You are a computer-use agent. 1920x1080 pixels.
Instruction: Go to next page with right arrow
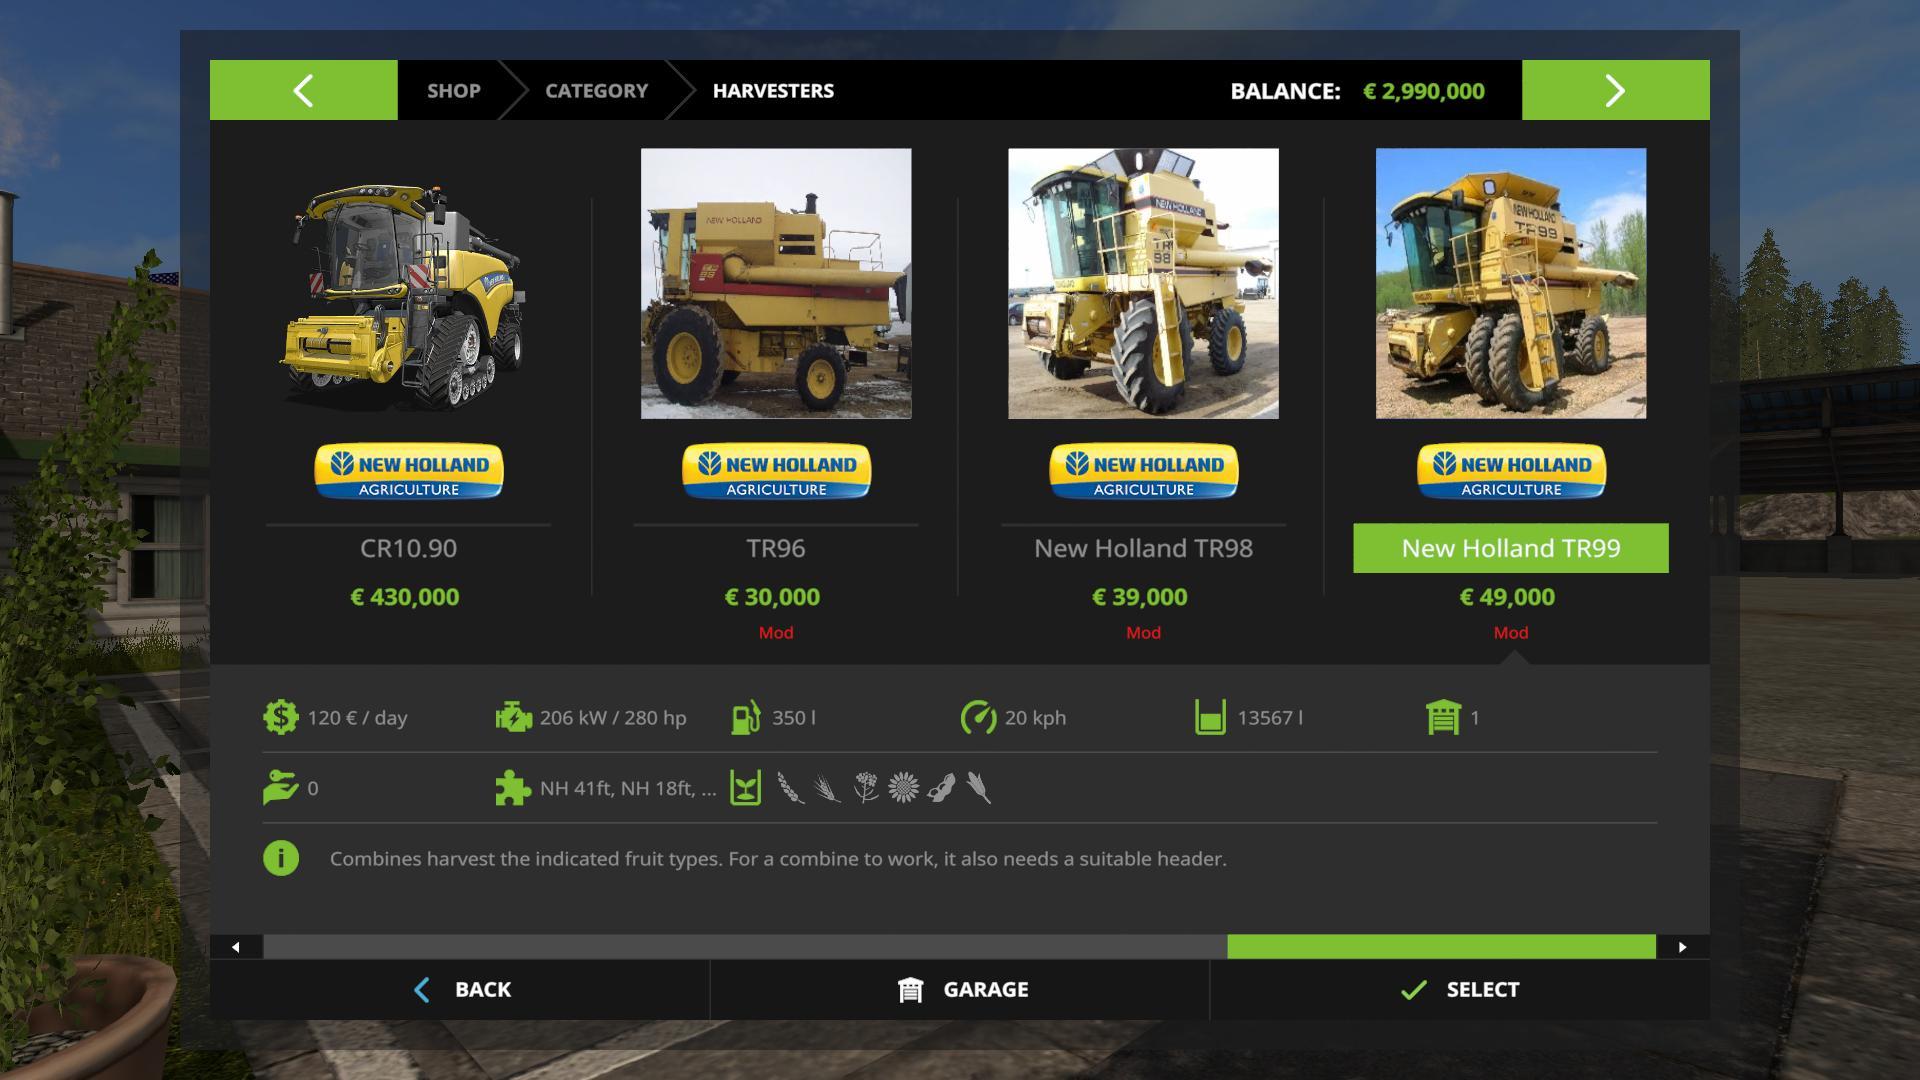point(1615,90)
